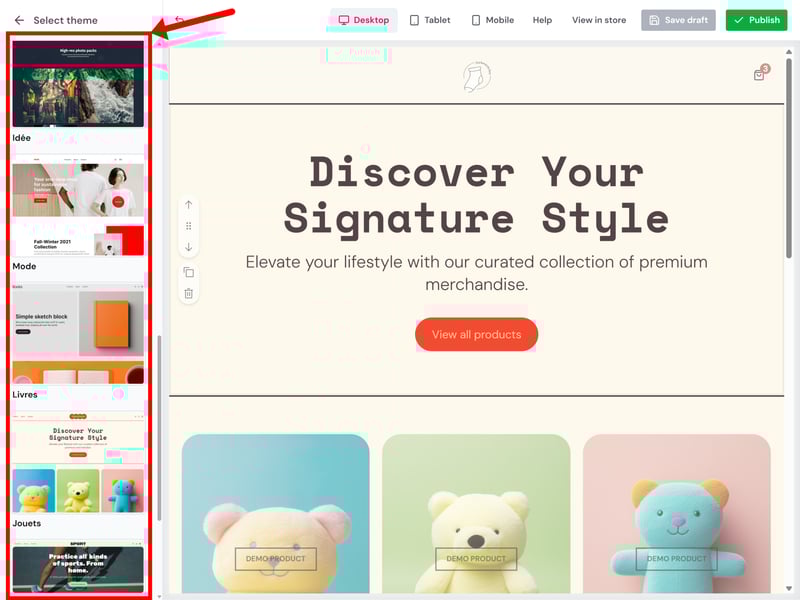Select the Idée theme thumbnail
800x600 pixels.
click(78, 84)
